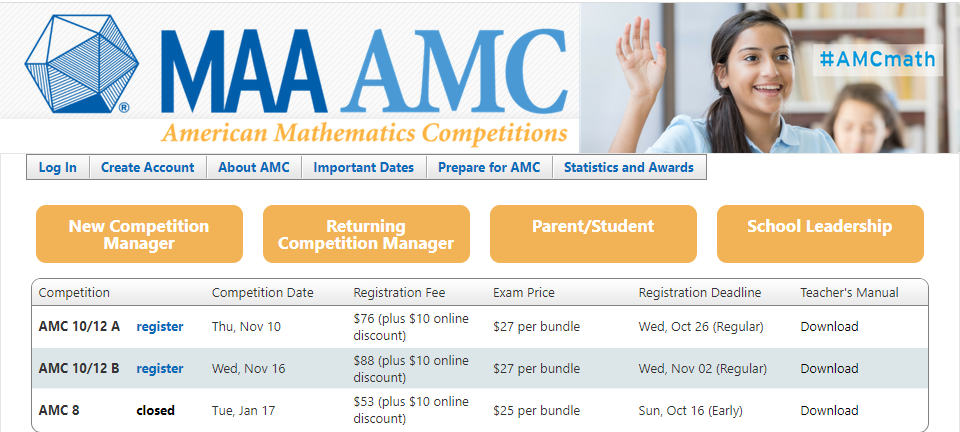Register for the AMC 10/12 A

160,326
